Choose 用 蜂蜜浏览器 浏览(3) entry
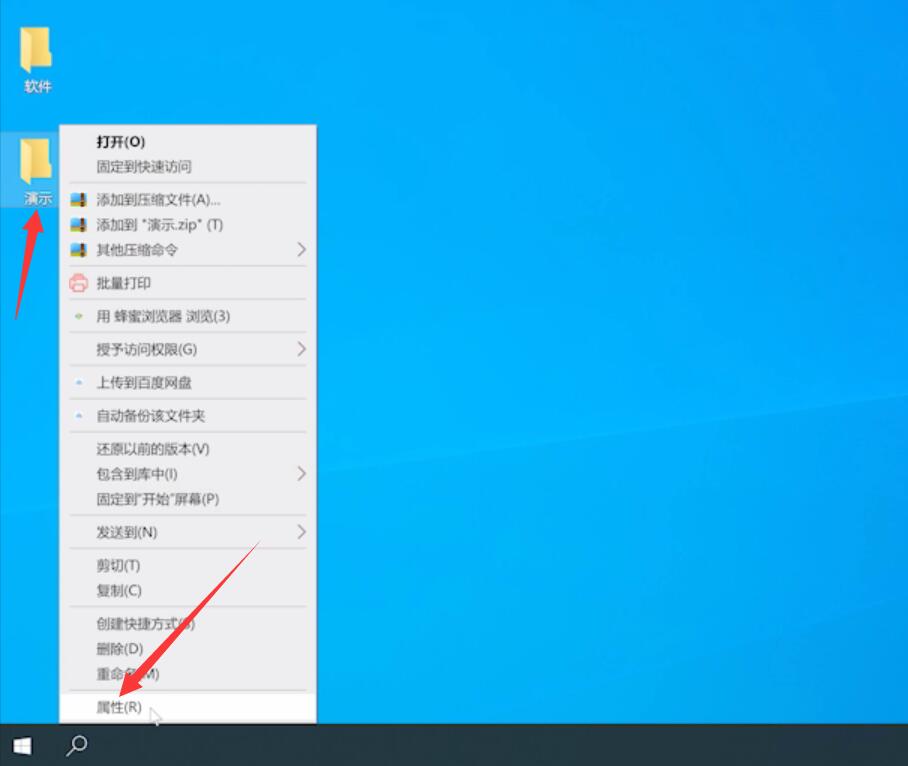The width and height of the screenshot is (908, 766). 188,316
